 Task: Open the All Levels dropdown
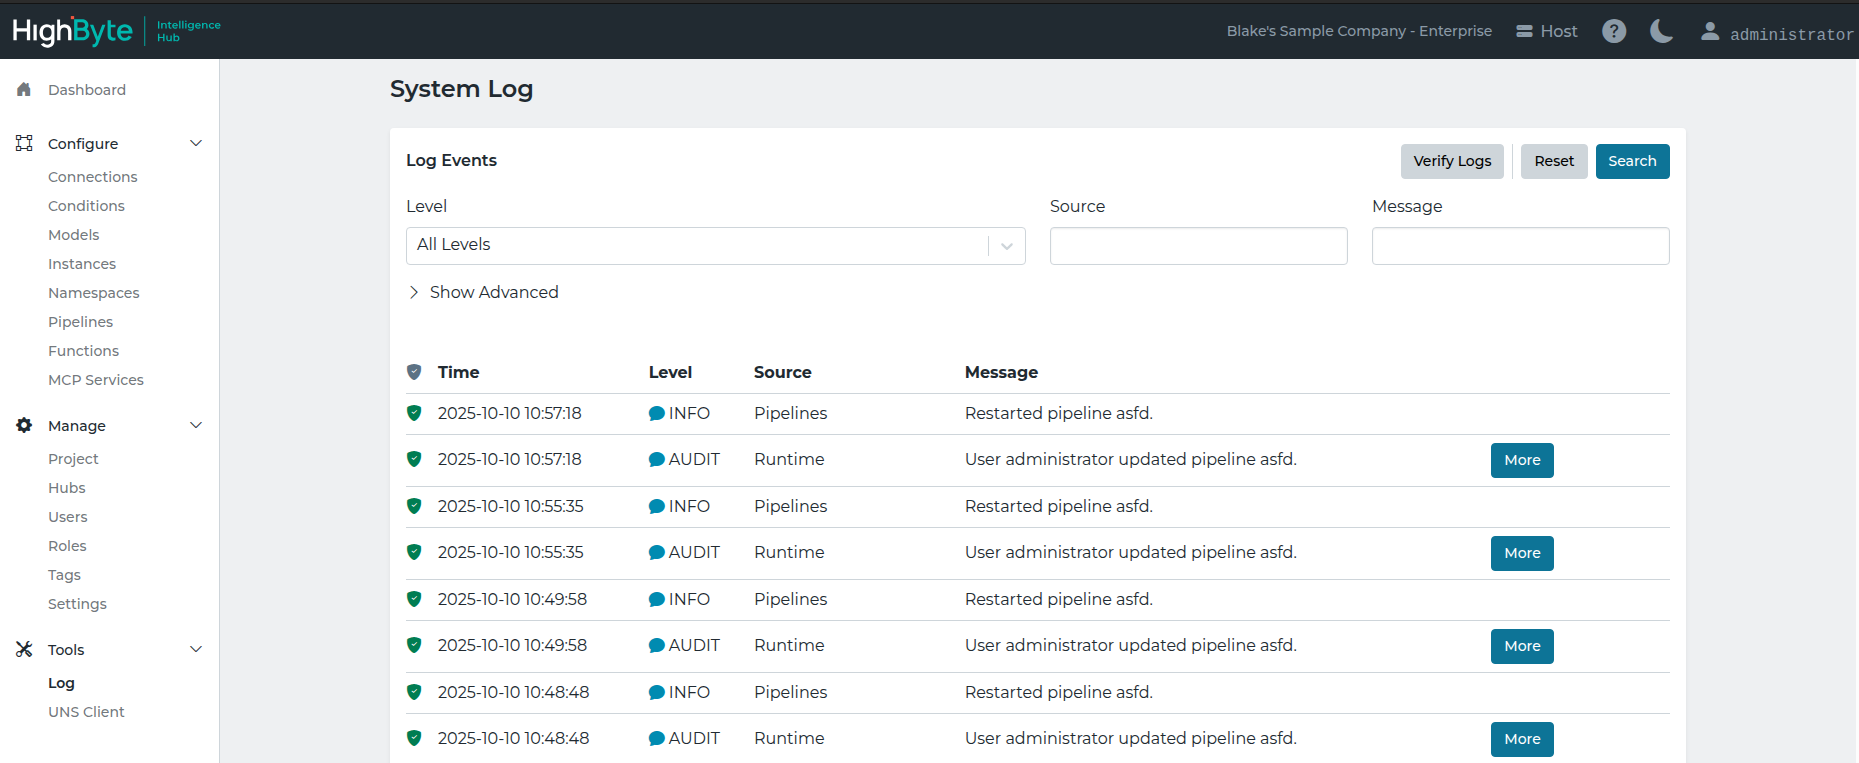click(716, 246)
